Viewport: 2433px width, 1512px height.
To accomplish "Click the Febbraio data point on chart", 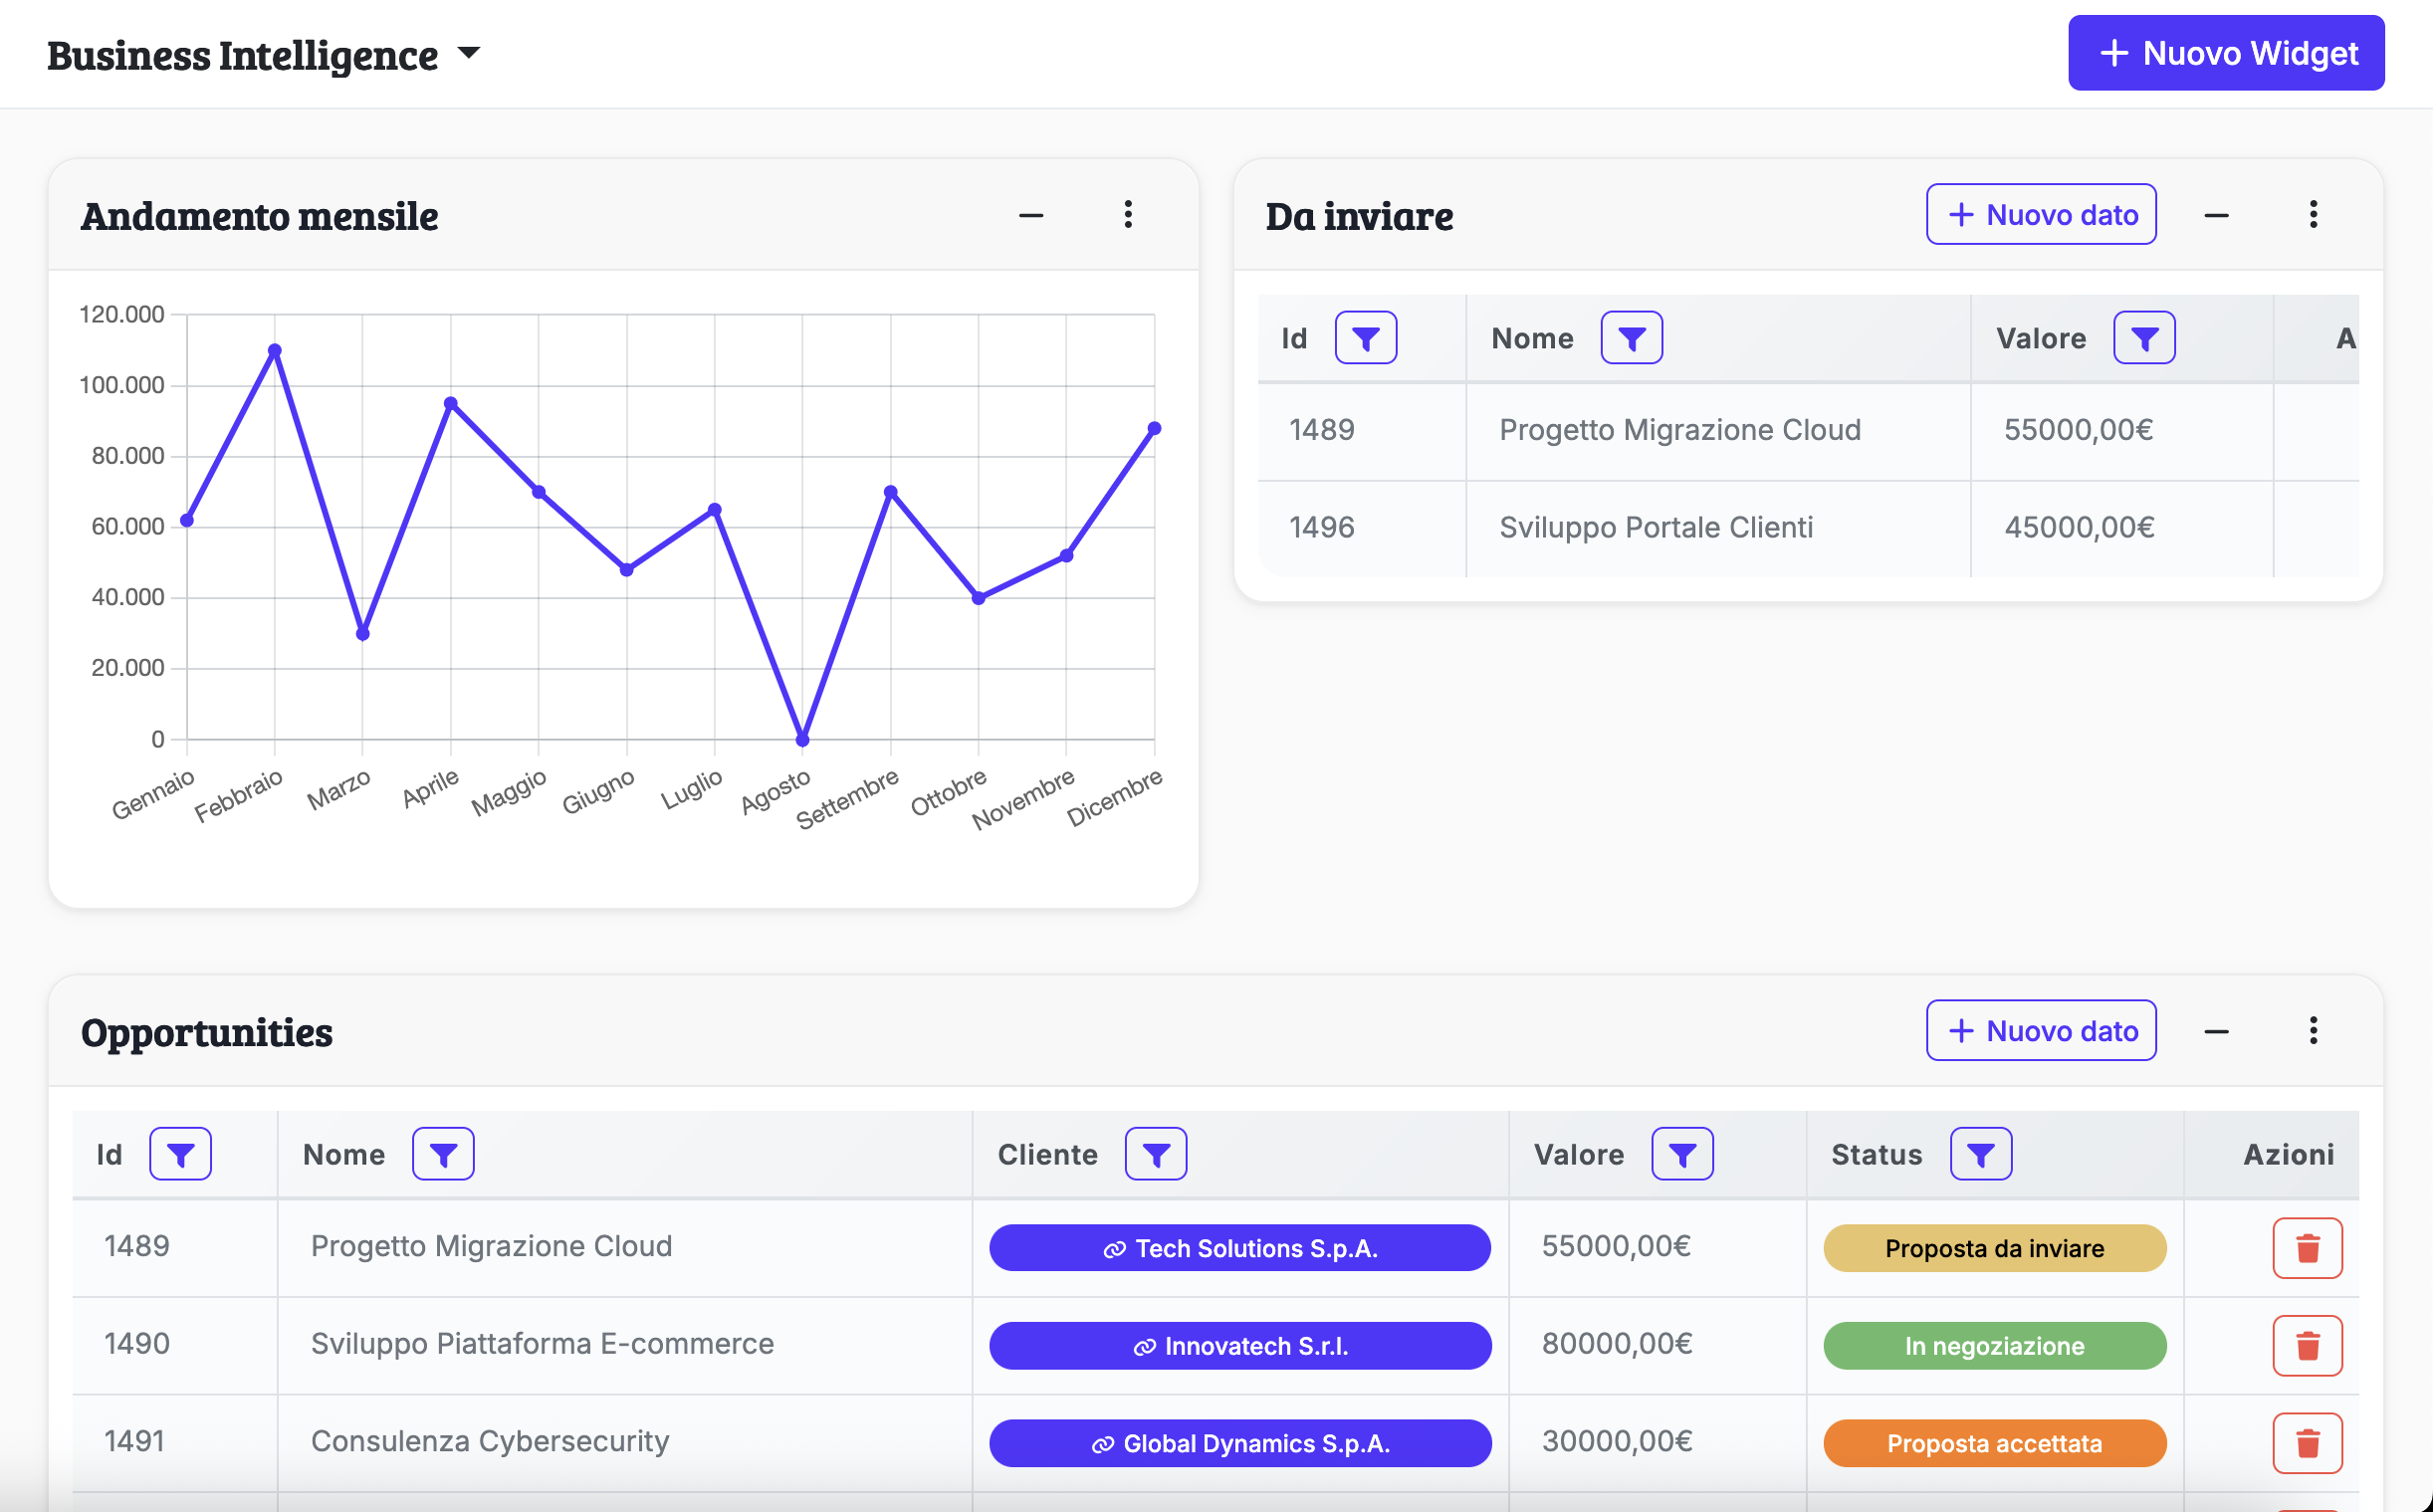I will (275, 351).
